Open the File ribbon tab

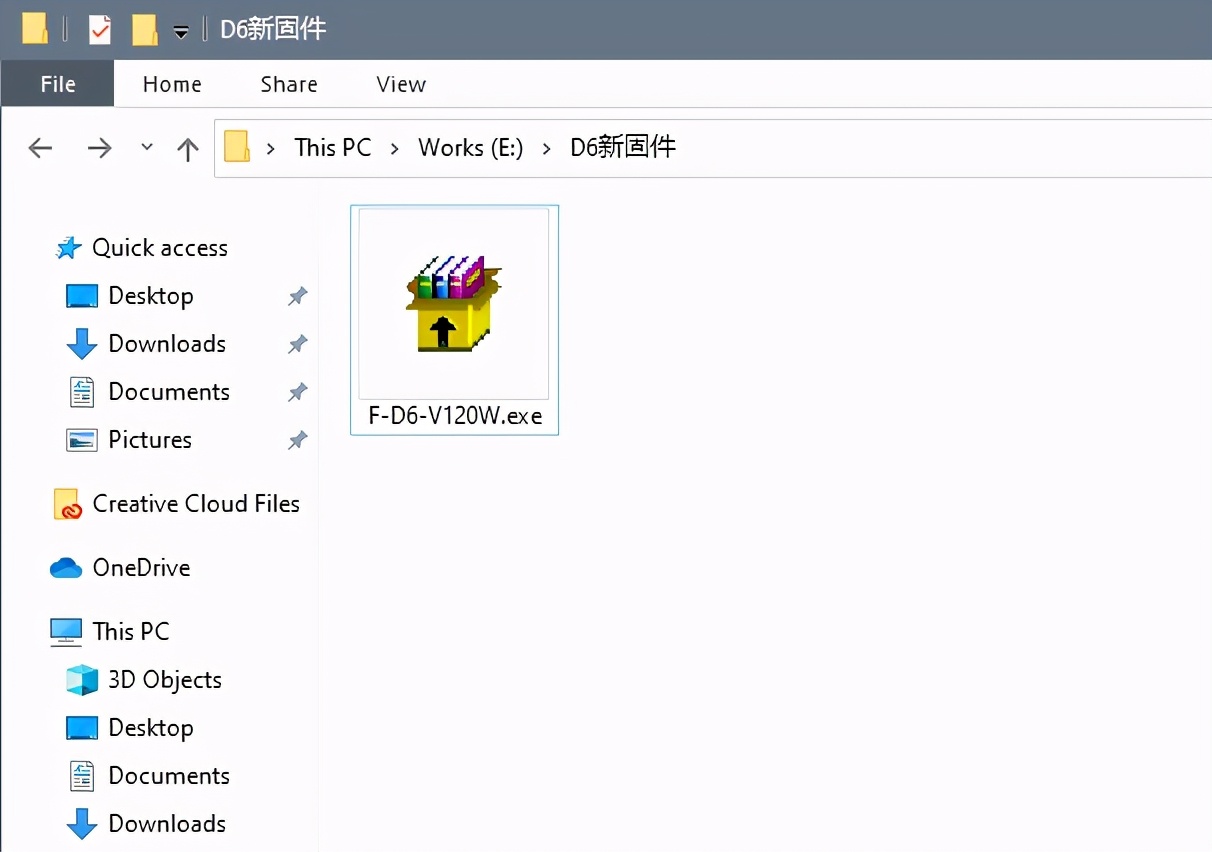click(57, 84)
